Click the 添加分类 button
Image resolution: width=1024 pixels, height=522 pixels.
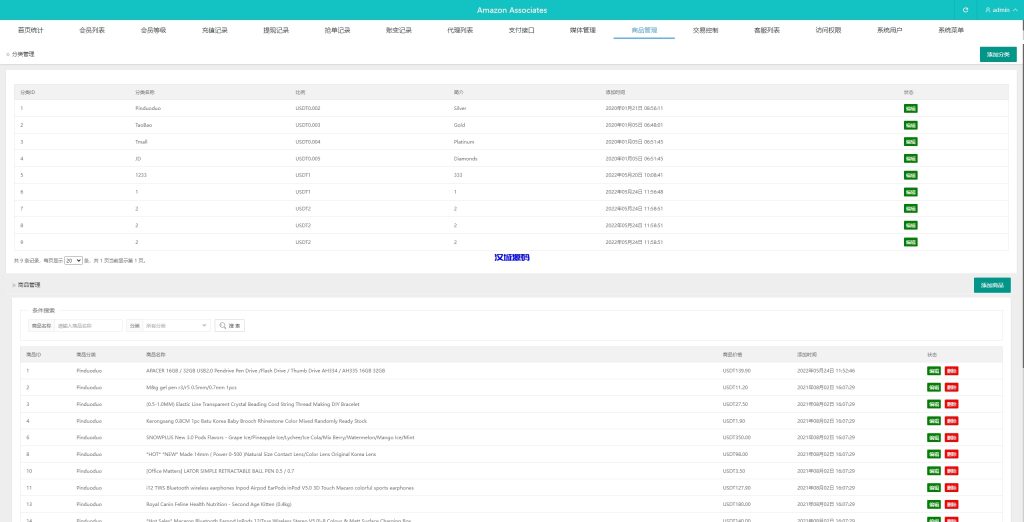[997, 54]
